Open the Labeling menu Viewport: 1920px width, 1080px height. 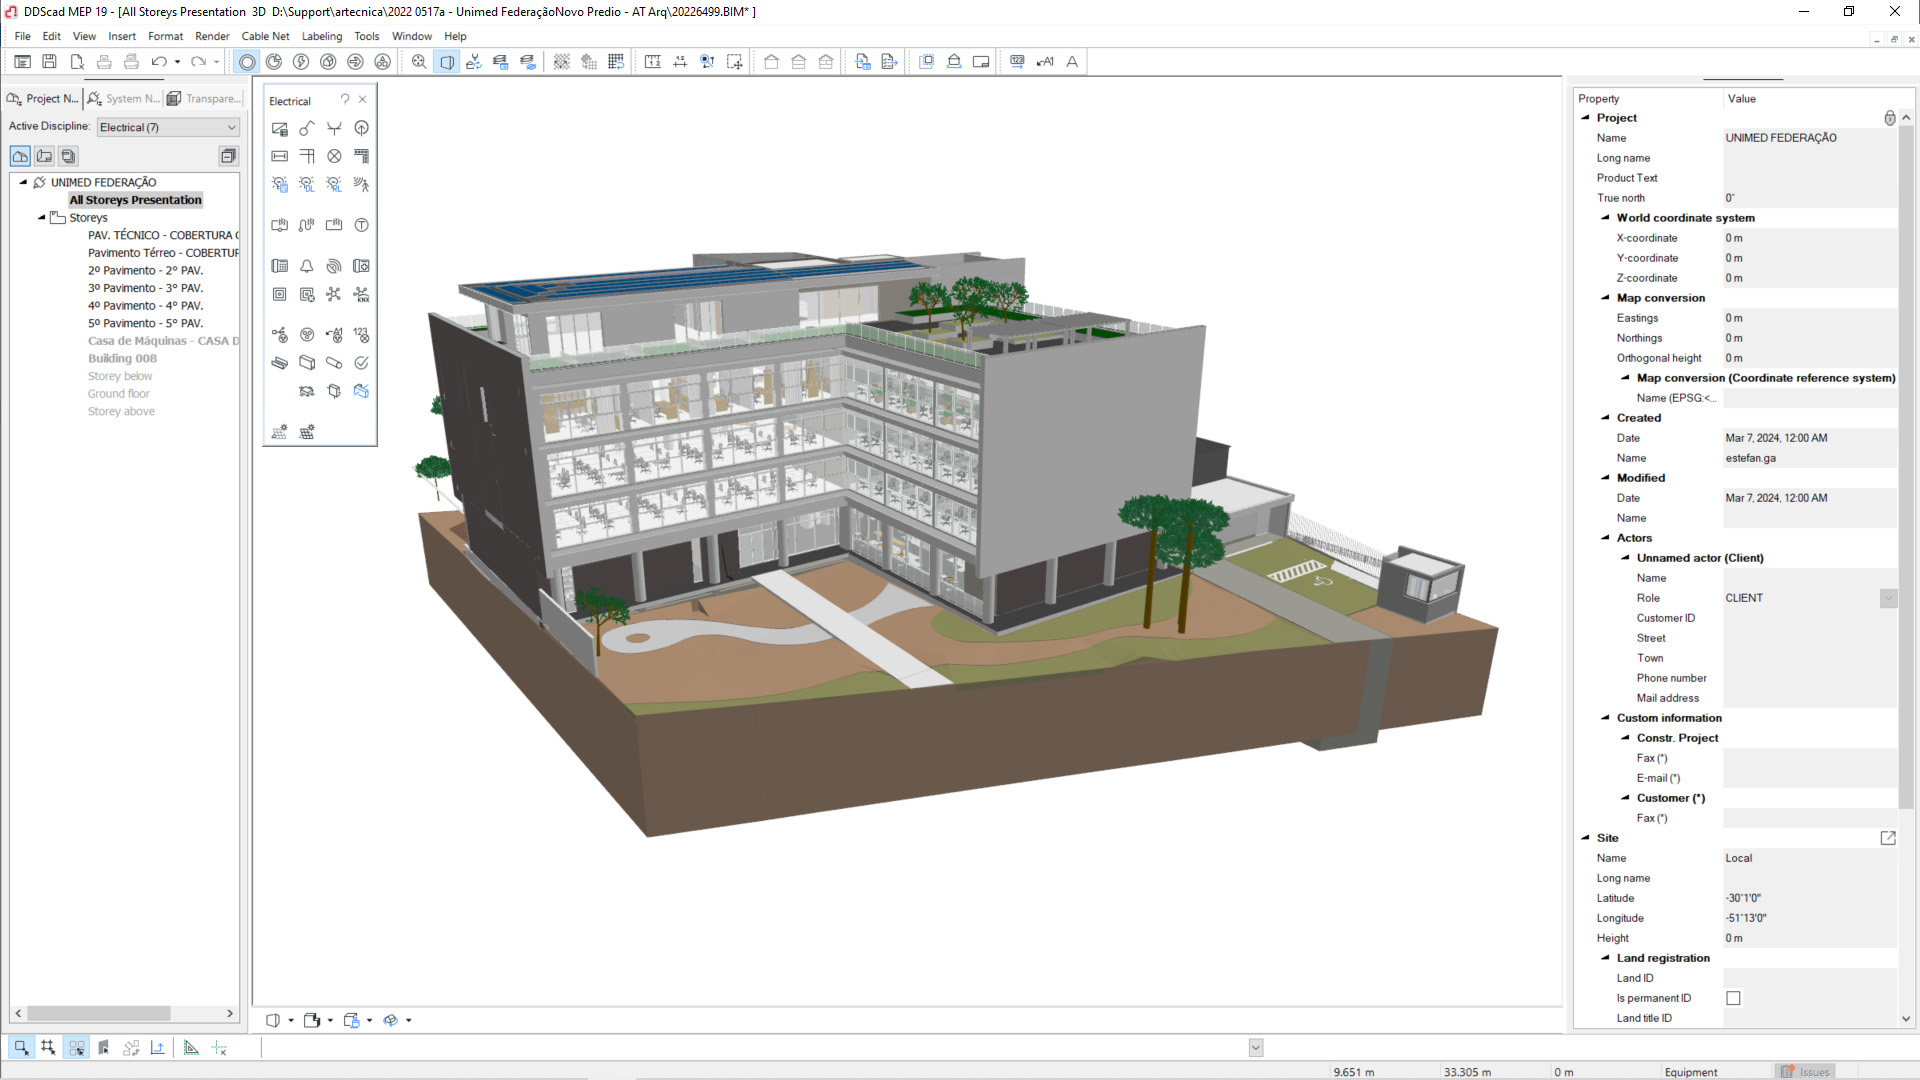tap(322, 36)
